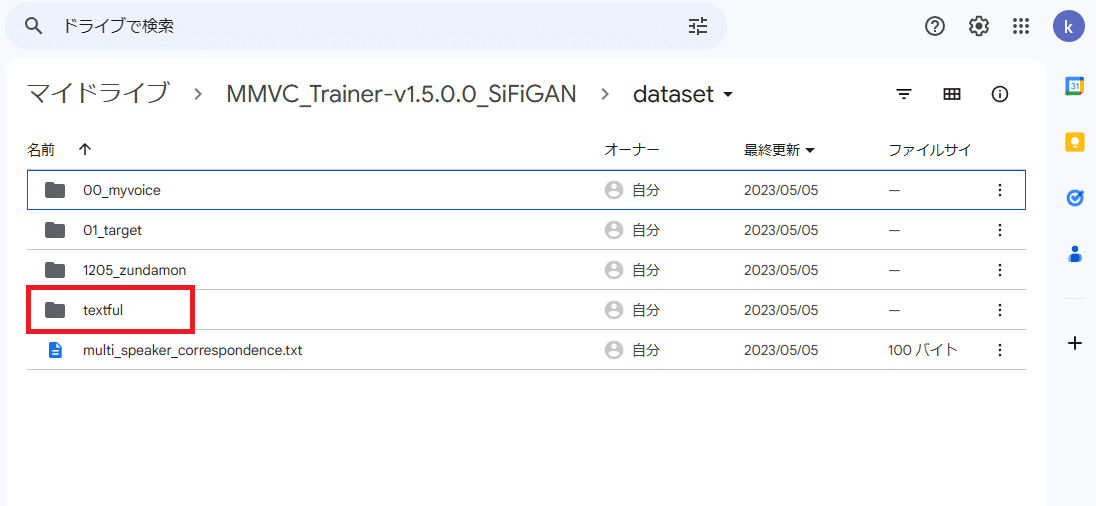
Task: Open Google Calendar side panel icon
Action: coord(1074,86)
